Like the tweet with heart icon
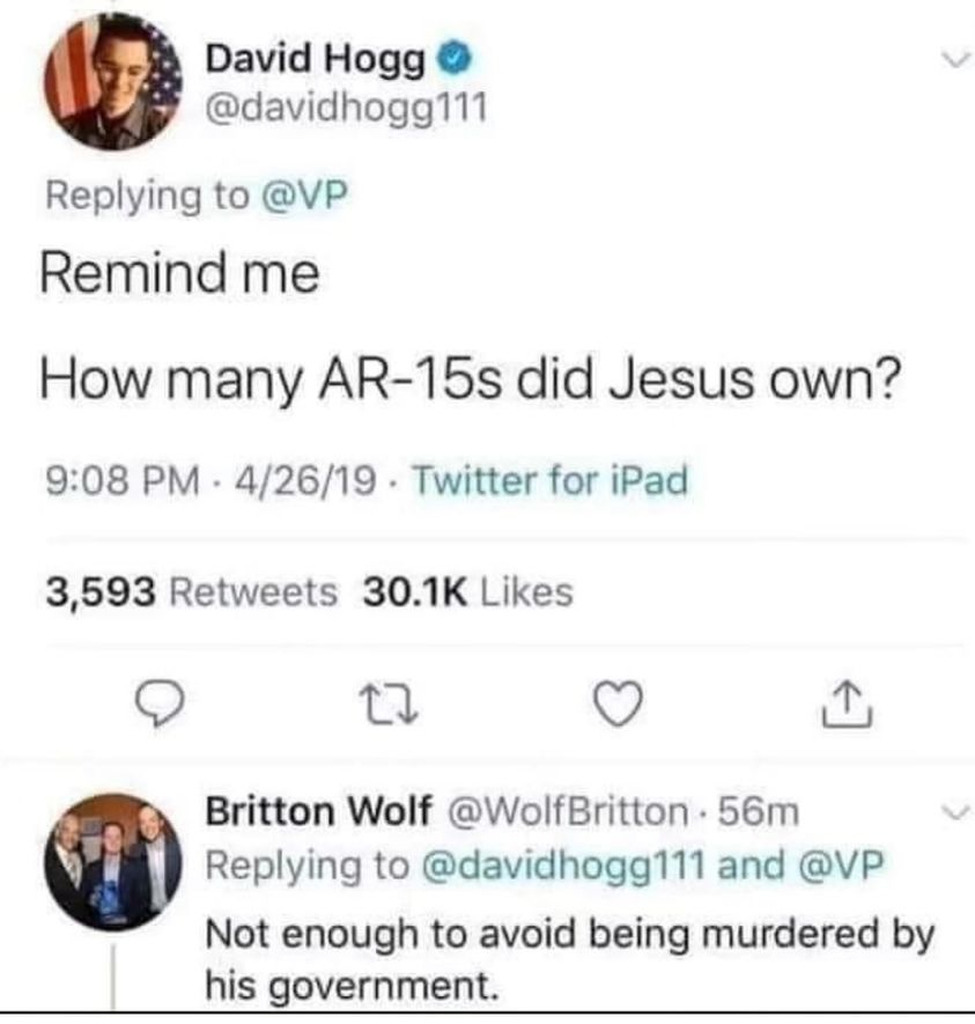Viewport: 975px width, 1024px height. (618, 703)
